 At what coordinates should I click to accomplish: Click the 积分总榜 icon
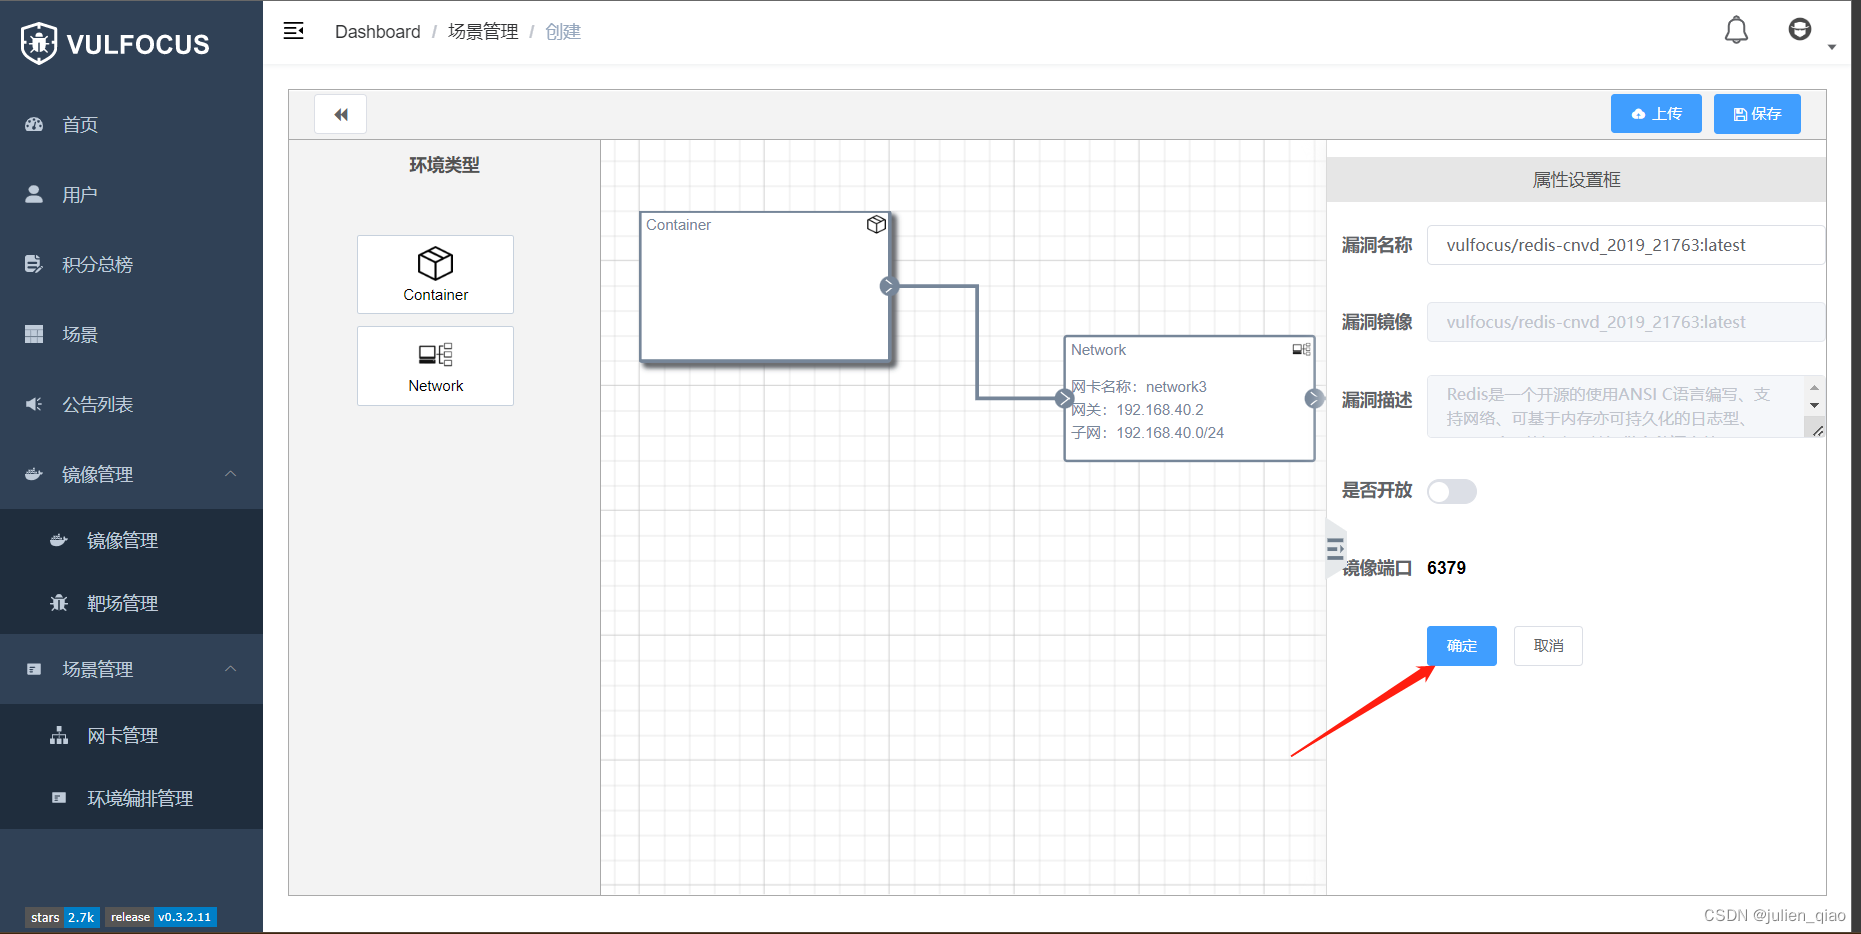34,264
